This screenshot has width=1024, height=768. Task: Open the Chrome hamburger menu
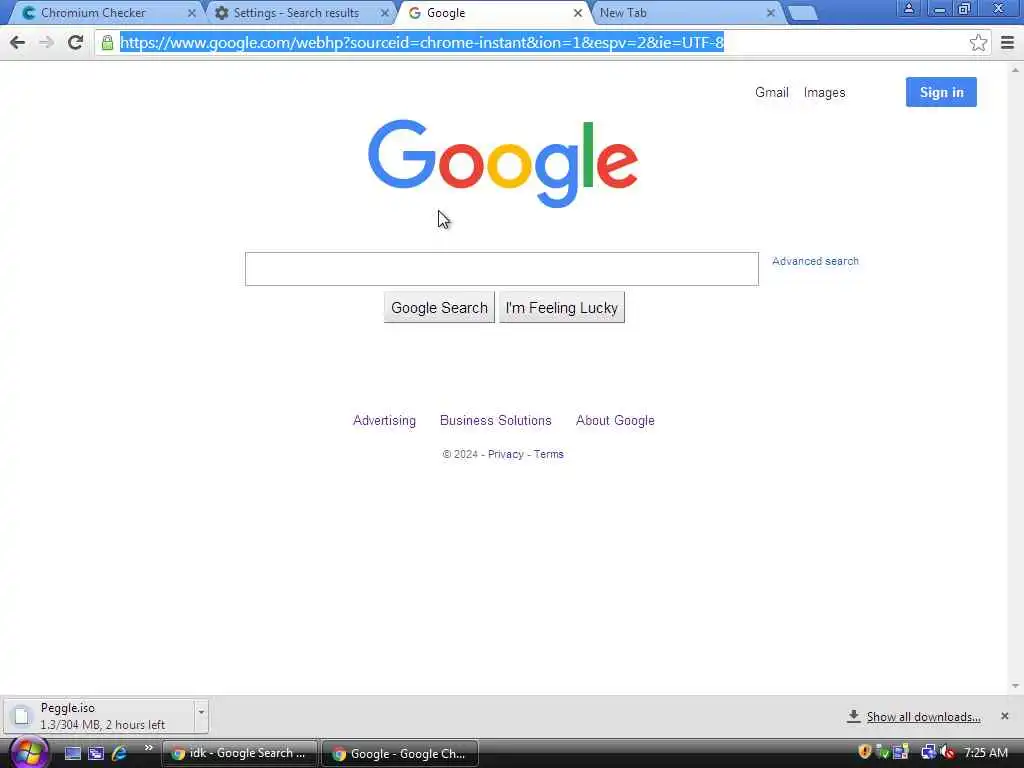1008,43
